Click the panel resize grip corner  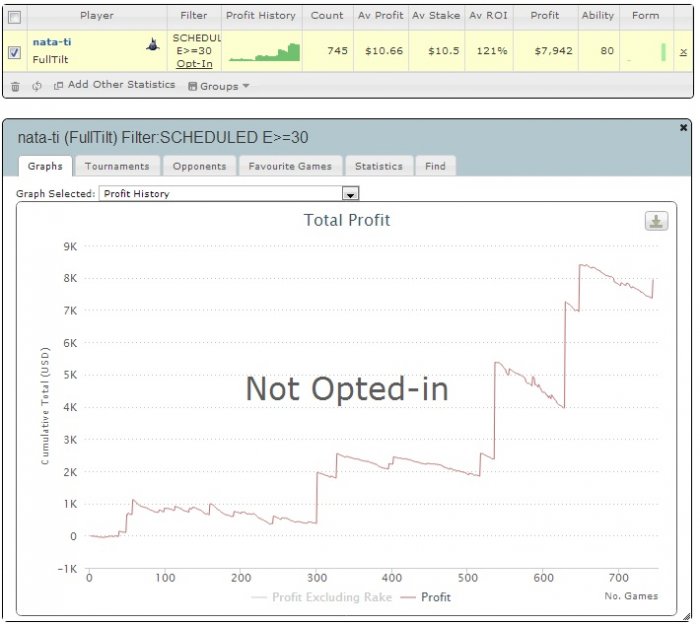coord(686,616)
